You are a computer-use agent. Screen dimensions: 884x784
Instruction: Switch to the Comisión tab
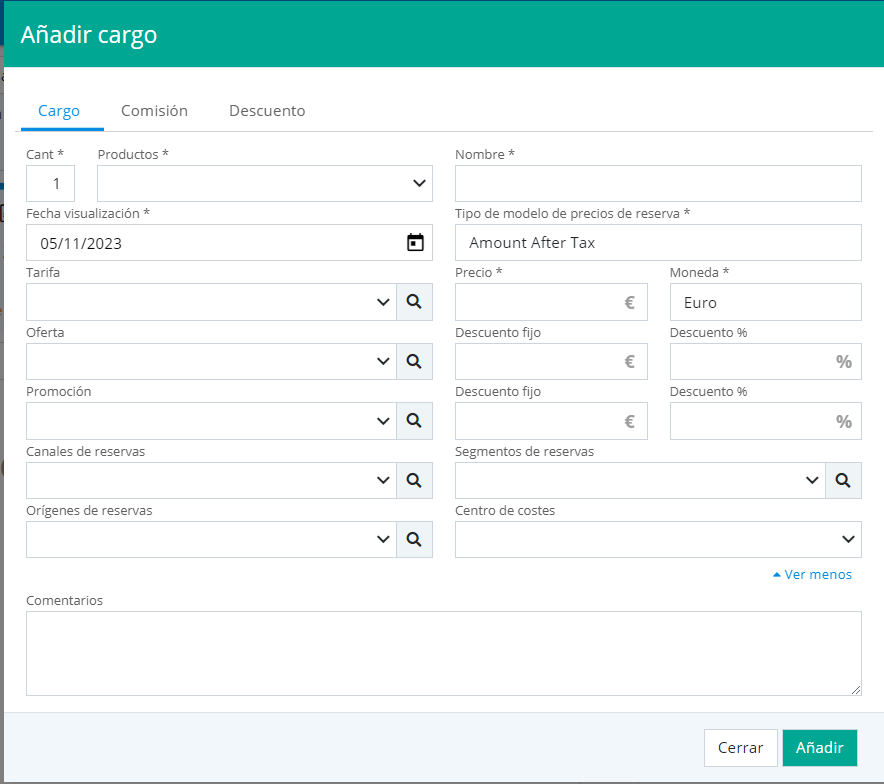tap(154, 111)
